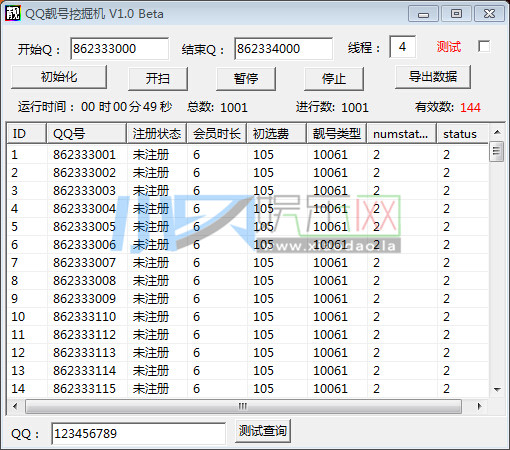Select the row with QQ 862333113

(x=248, y=353)
